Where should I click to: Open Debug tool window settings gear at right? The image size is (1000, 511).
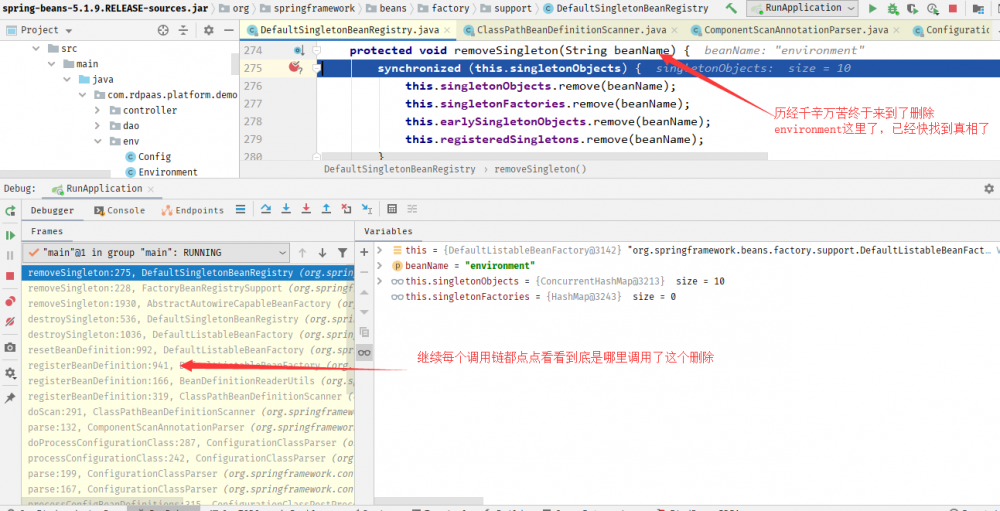coord(989,189)
